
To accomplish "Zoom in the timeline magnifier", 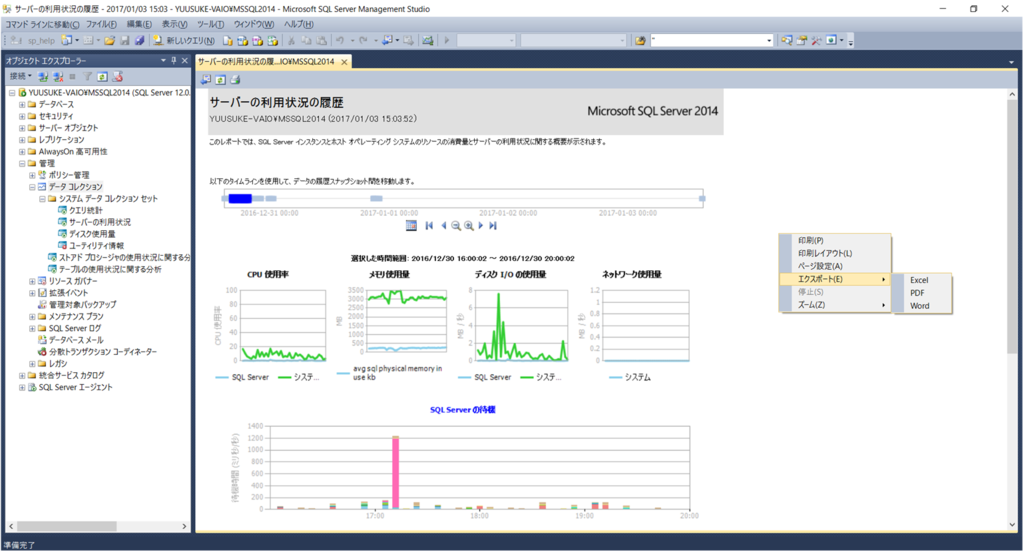I will 469,225.
